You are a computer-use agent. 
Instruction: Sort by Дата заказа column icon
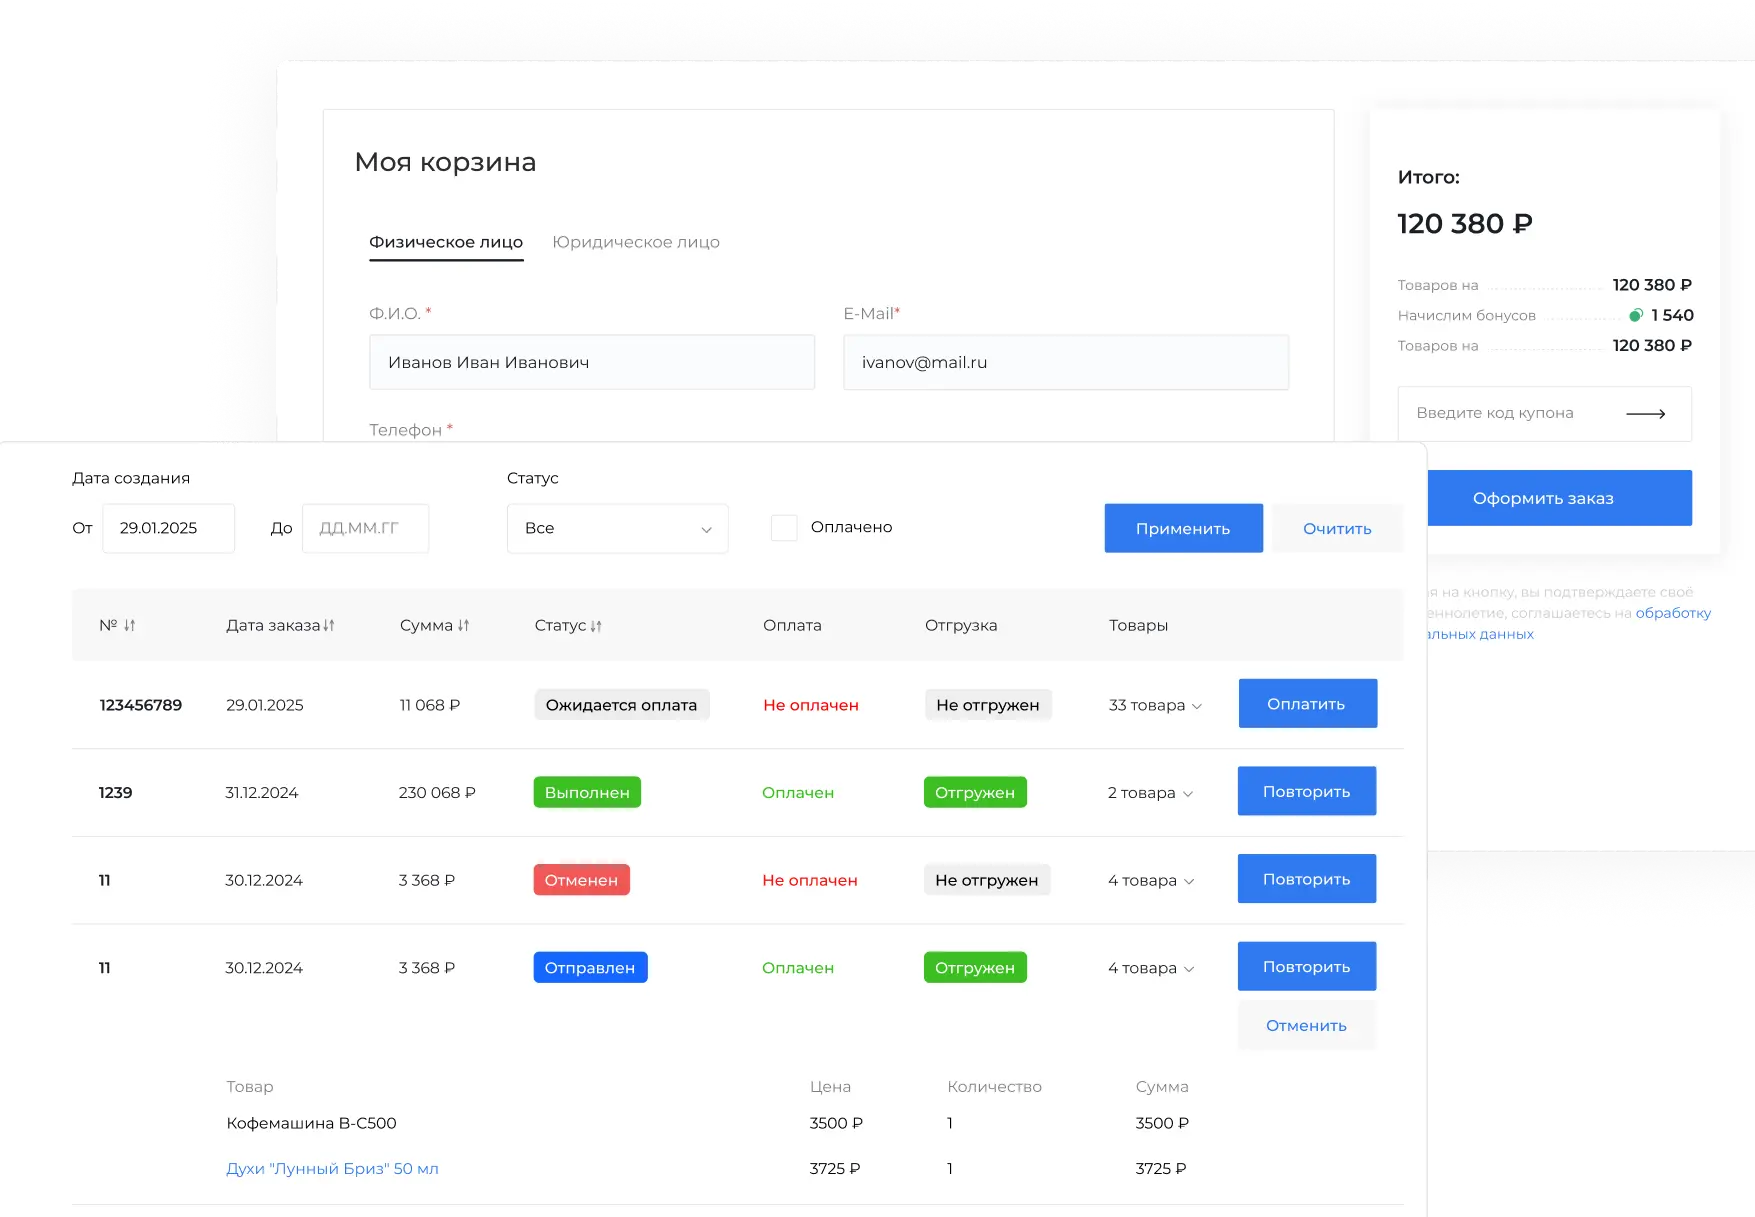pyautogui.click(x=329, y=625)
